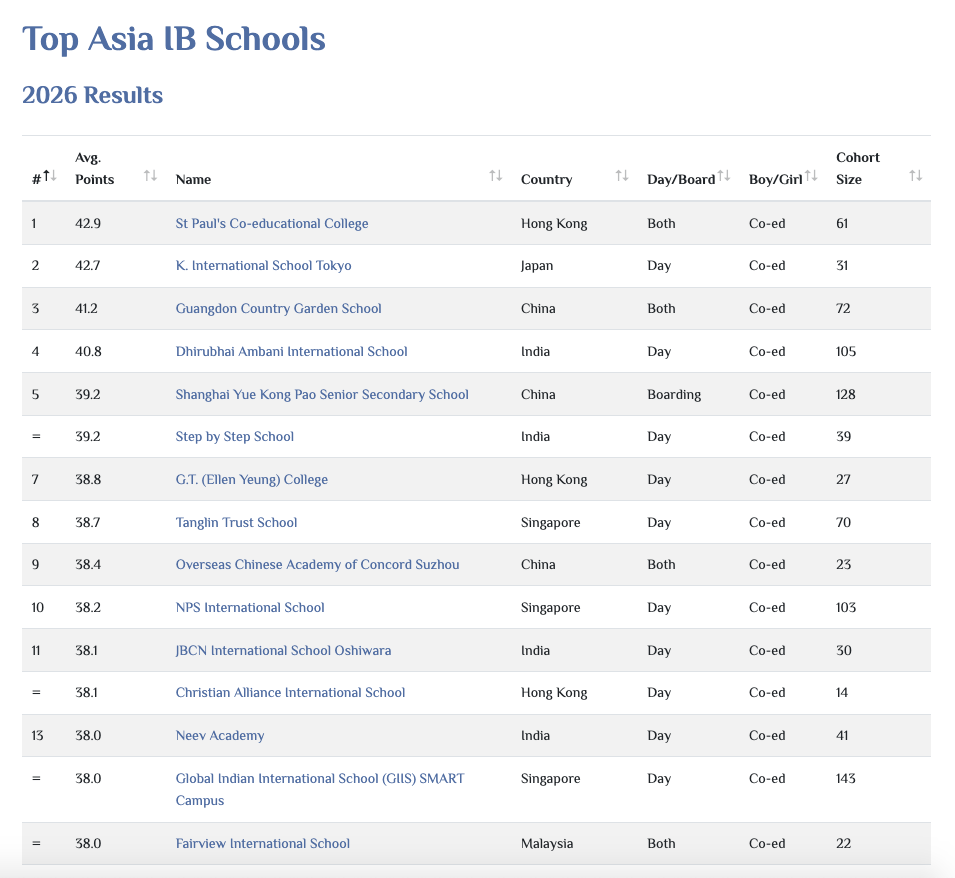Image resolution: width=955 pixels, height=878 pixels.
Task: Open NPS International School link
Action: (250, 608)
